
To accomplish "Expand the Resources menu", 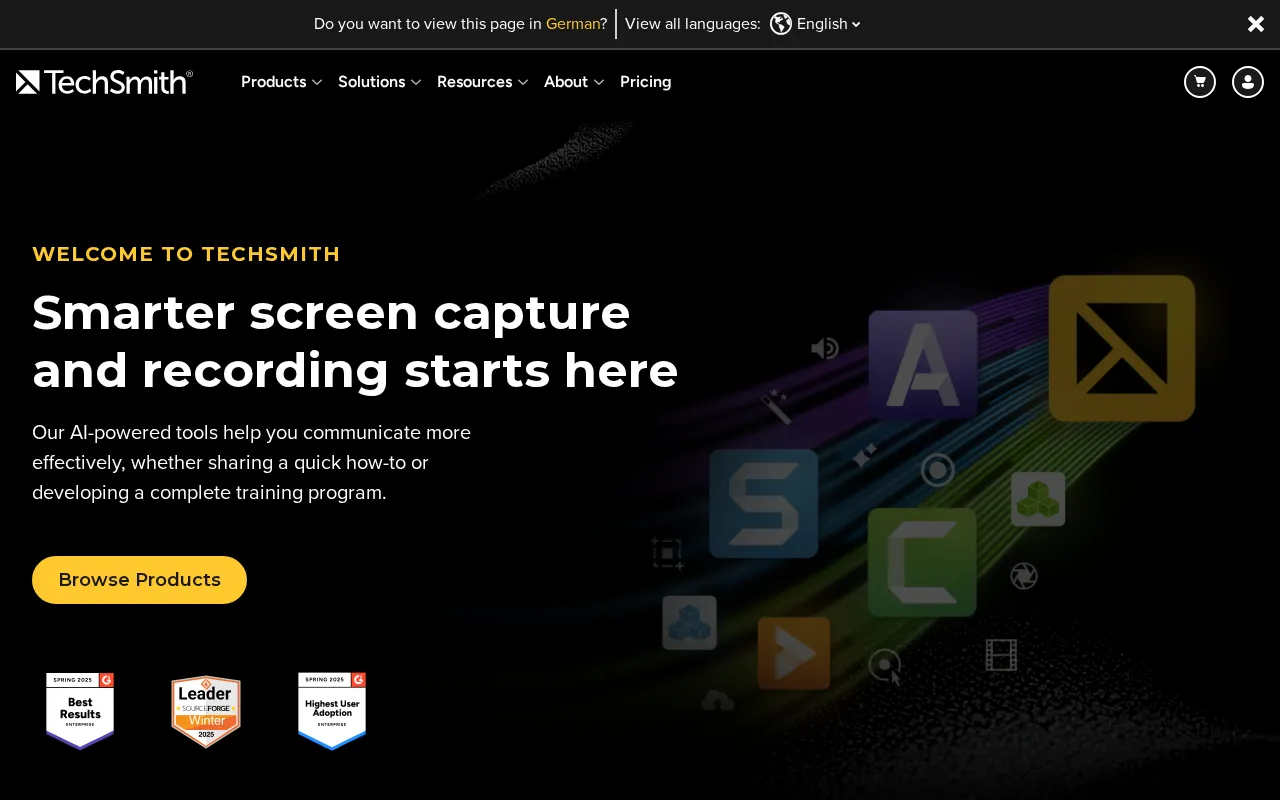I will pyautogui.click(x=482, y=82).
